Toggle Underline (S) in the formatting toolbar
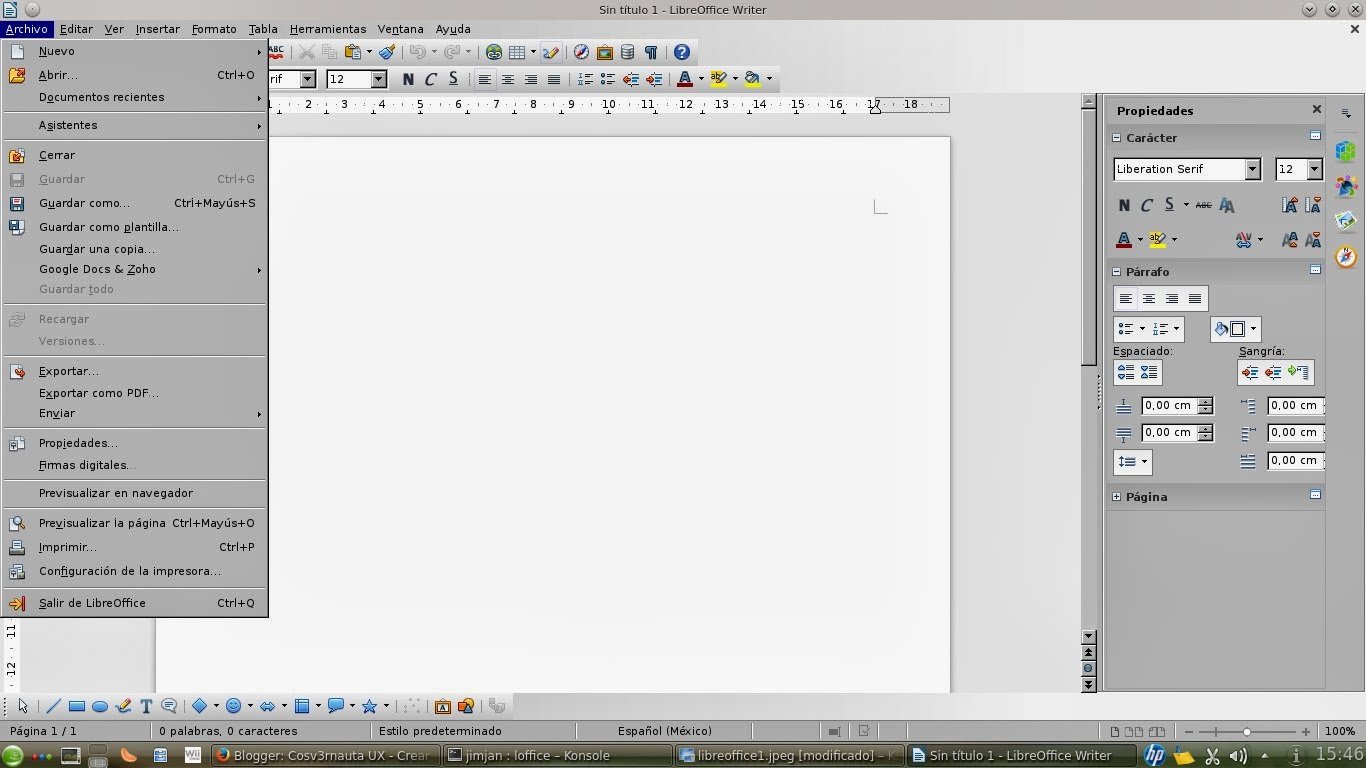1366x768 pixels. tap(453, 79)
